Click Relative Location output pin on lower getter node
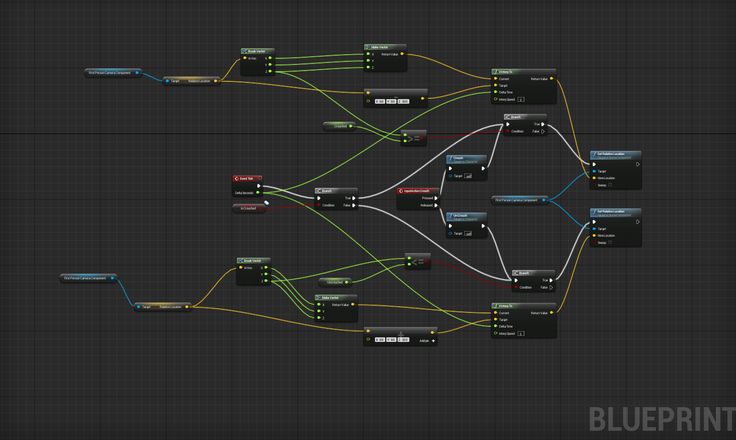 (x=187, y=307)
